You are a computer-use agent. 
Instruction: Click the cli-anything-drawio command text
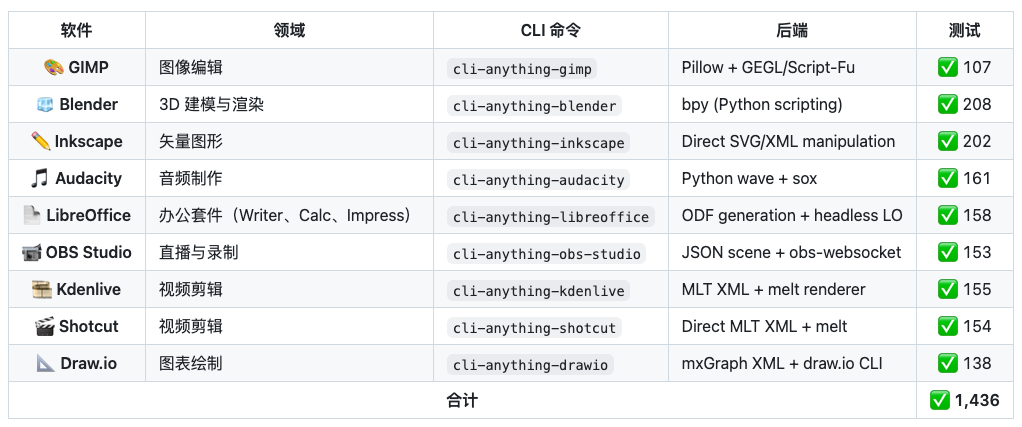530,365
